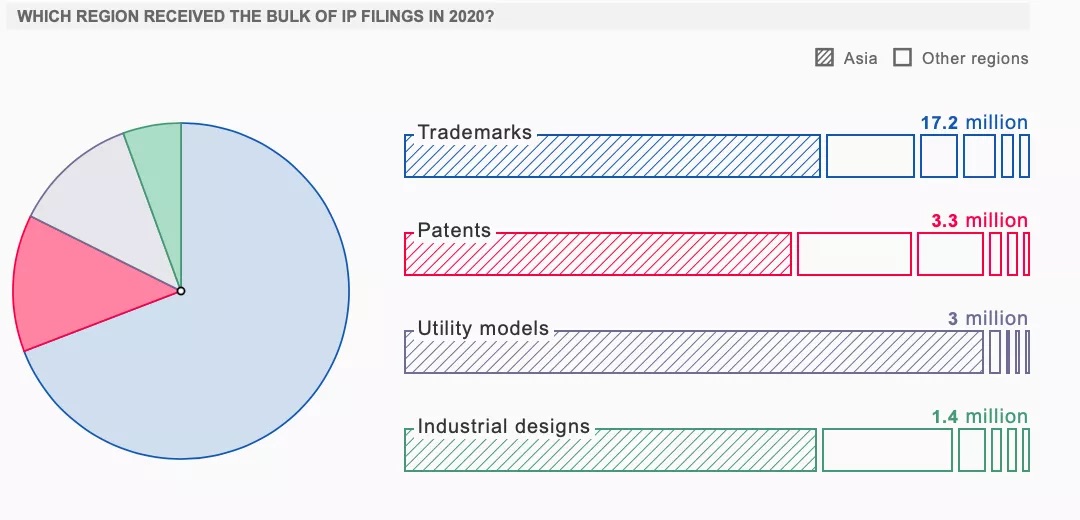The width and height of the screenshot is (1080, 520).
Task: Click the hatched Asia bar for Industrial designs
Action: pyautogui.click(x=610, y=450)
